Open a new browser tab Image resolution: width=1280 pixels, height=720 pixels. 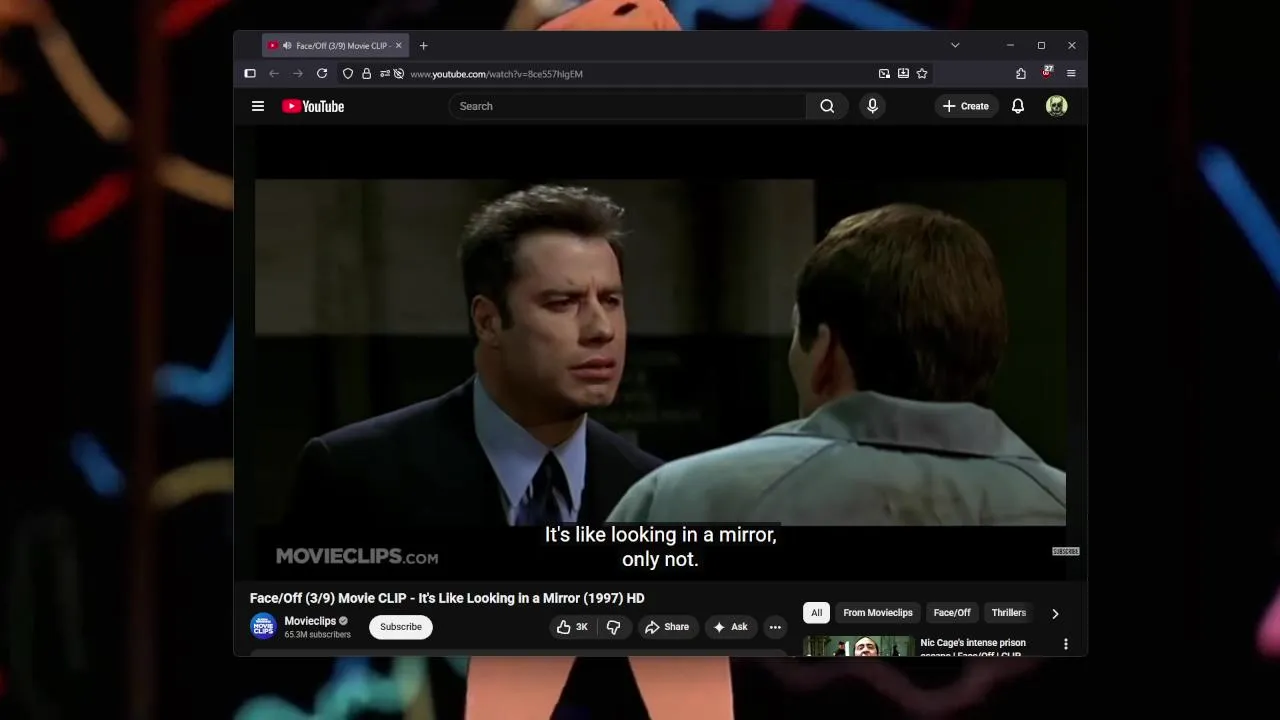coord(423,46)
